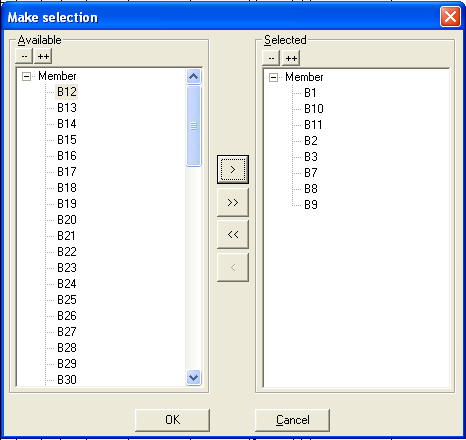Click the Cancel button
The width and height of the screenshot is (466, 440).
pos(292,420)
